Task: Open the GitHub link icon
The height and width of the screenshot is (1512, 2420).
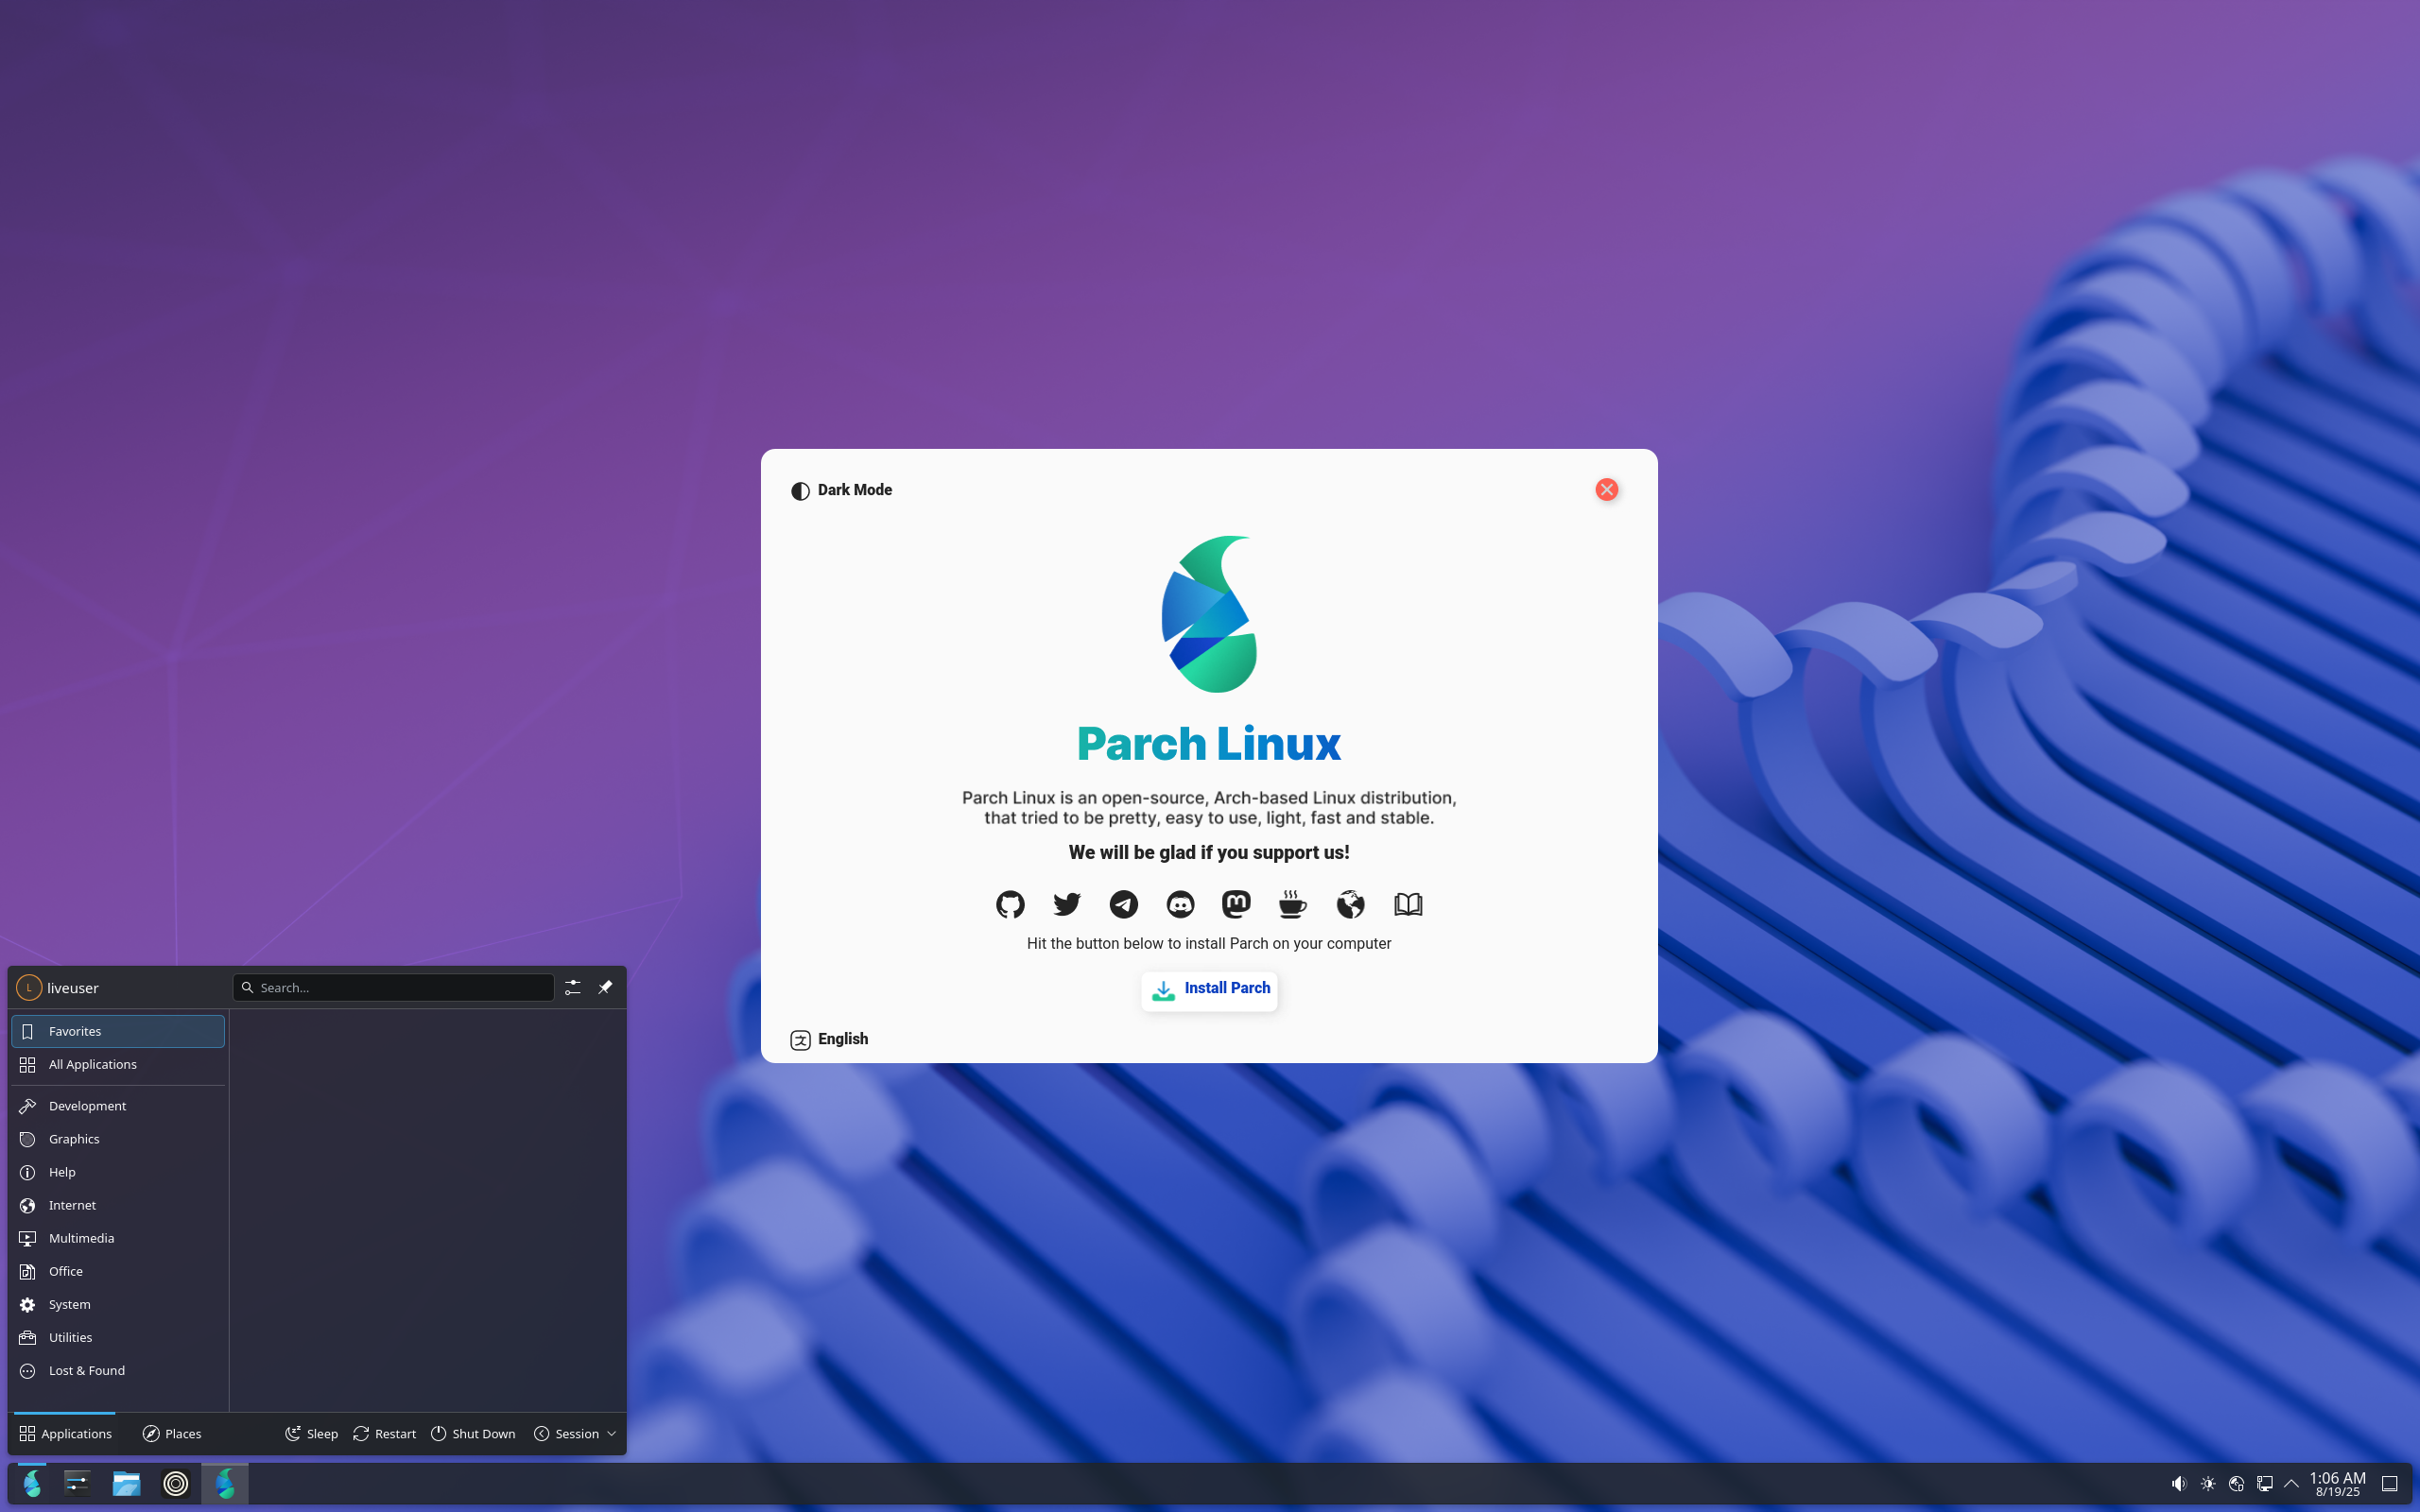Action: (x=1010, y=904)
